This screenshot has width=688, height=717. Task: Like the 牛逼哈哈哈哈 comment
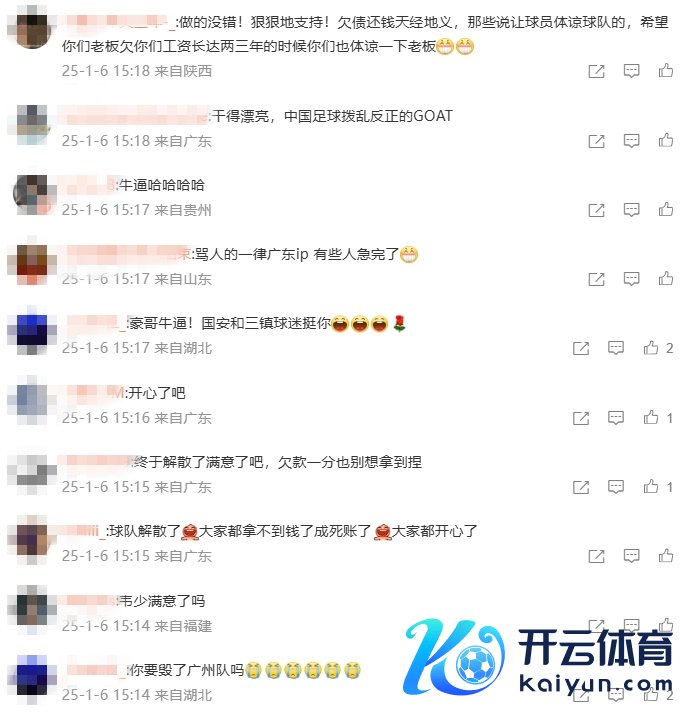click(x=666, y=209)
